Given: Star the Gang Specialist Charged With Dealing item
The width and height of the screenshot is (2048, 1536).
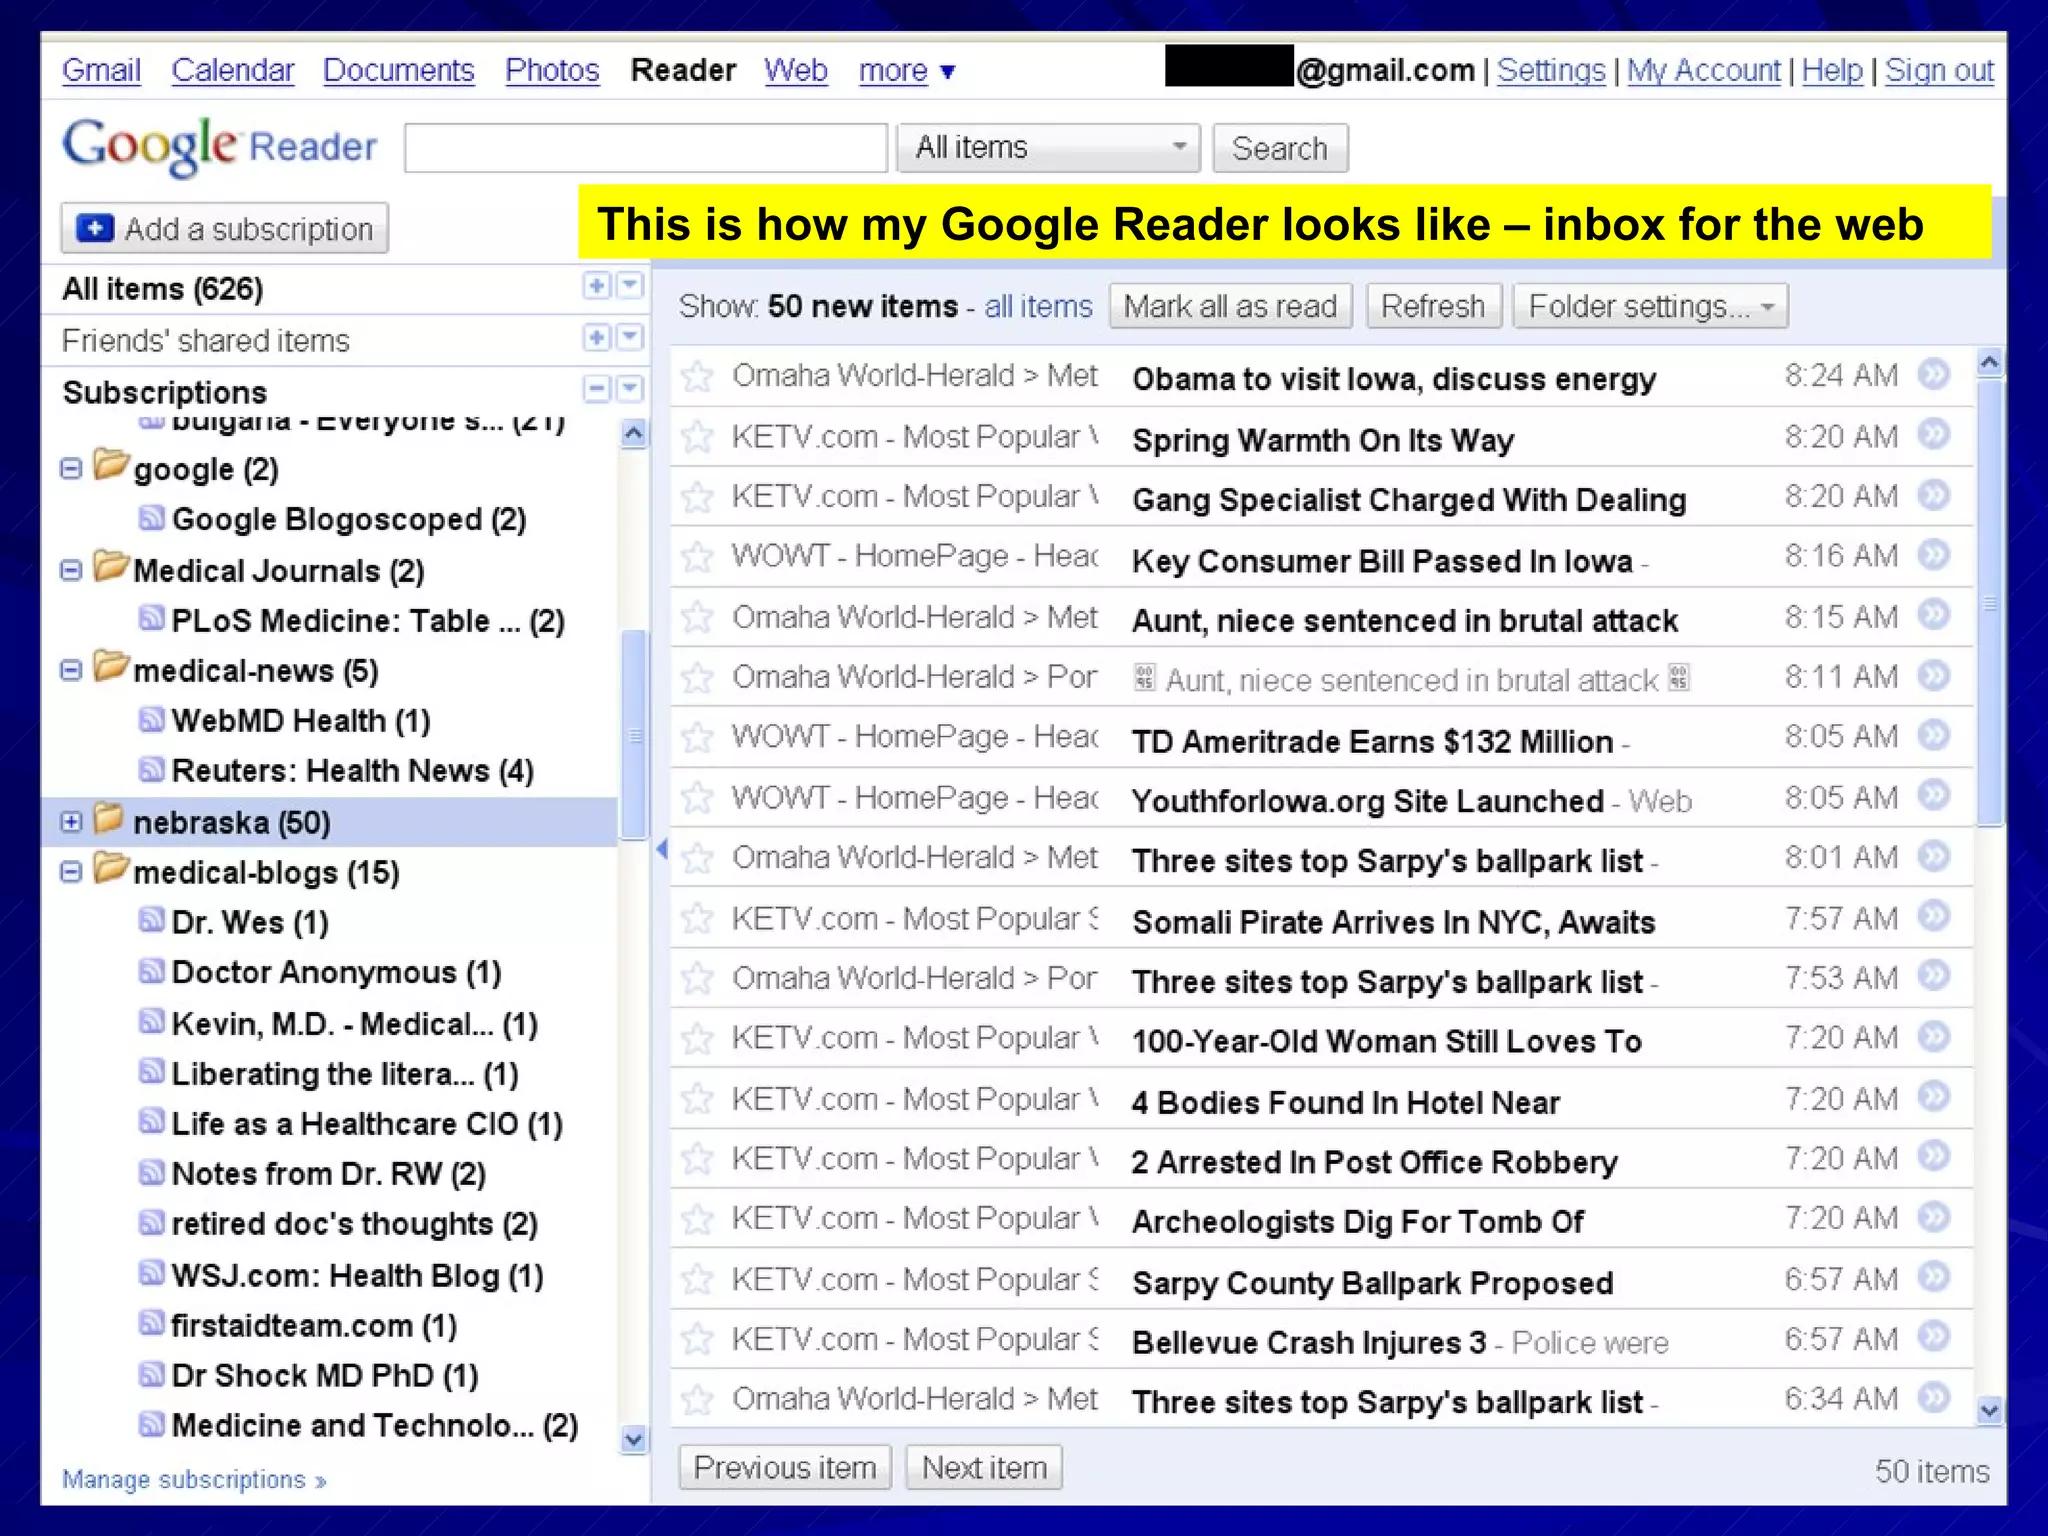Looking at the screenshot, I should [x=697, y=497].
